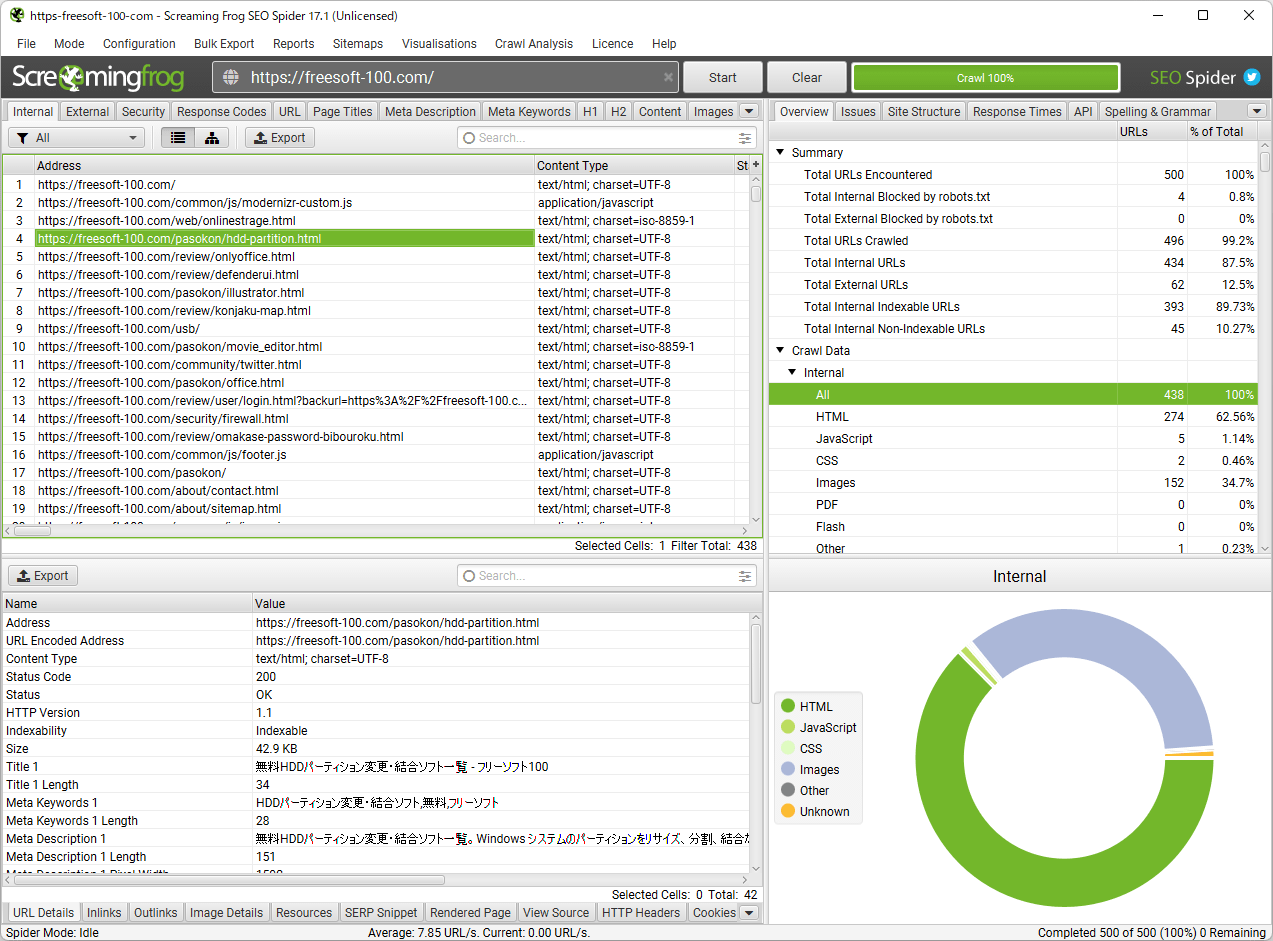Viewport: 1273px width, 941px height.
Task: Focus the upper table search field
Action: coord(608,138)
